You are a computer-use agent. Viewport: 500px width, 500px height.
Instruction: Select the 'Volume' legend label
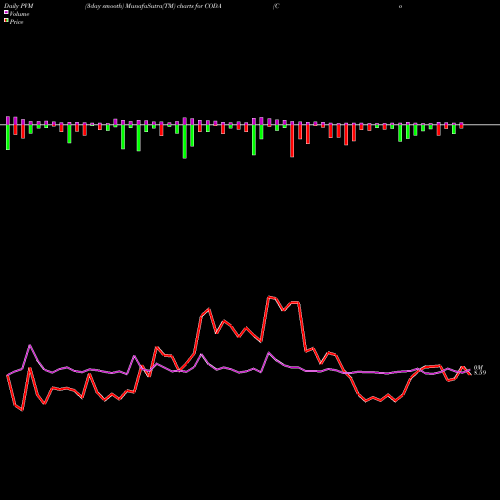click(19, 14)
